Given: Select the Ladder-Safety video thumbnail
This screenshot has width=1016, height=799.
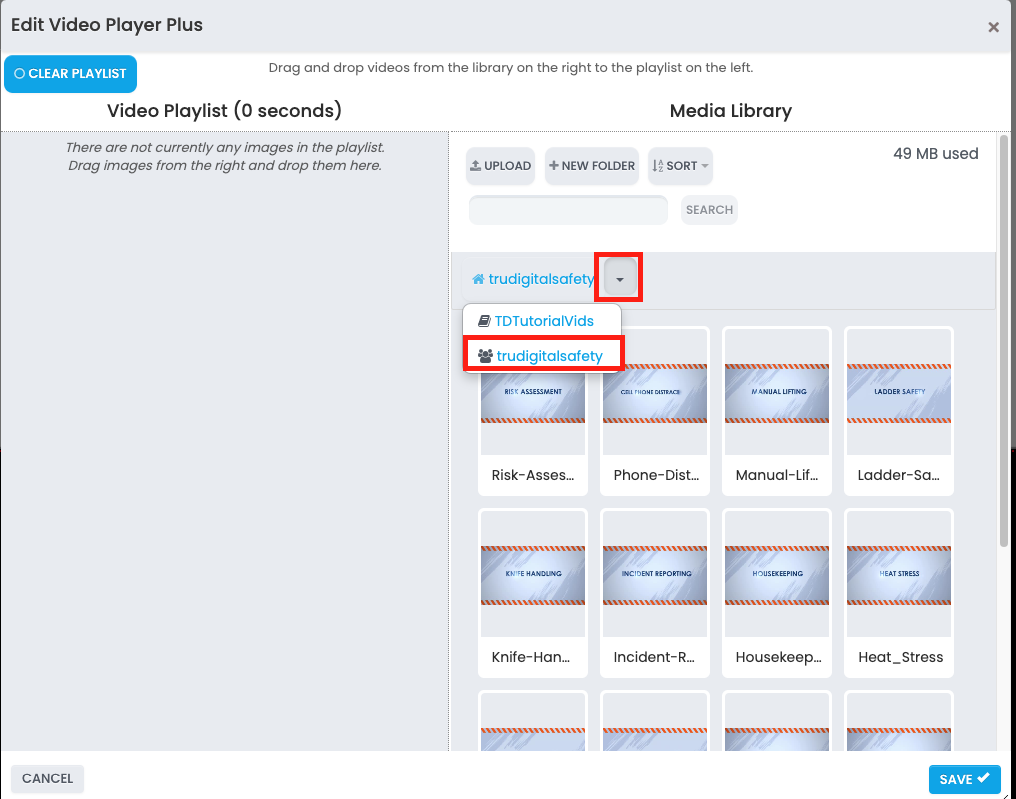Looking at the screenshot, I should pos(899,393).
